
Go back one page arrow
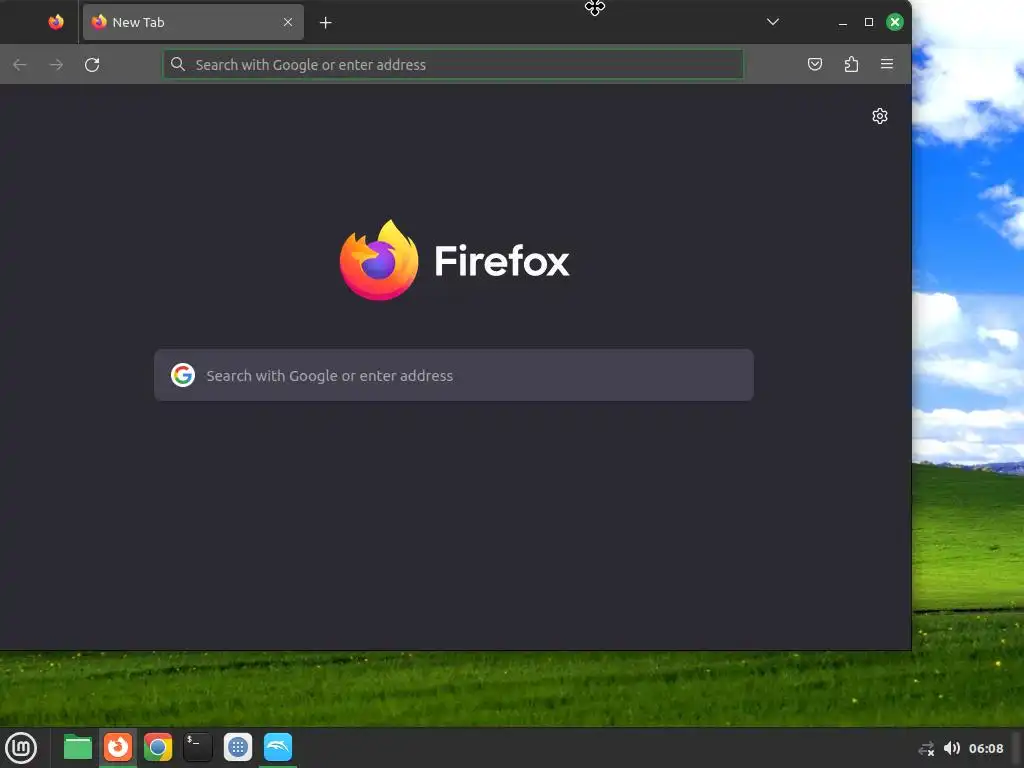(20, 65)
